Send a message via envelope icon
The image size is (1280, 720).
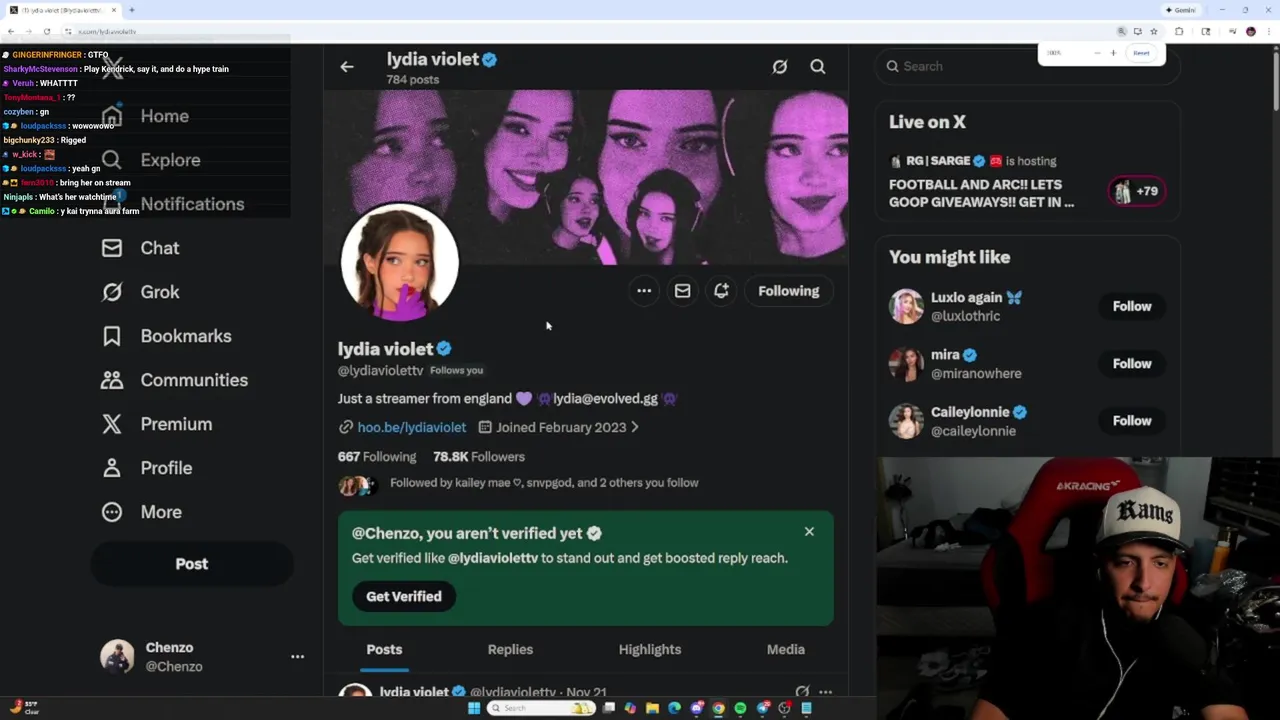(682, 291)
